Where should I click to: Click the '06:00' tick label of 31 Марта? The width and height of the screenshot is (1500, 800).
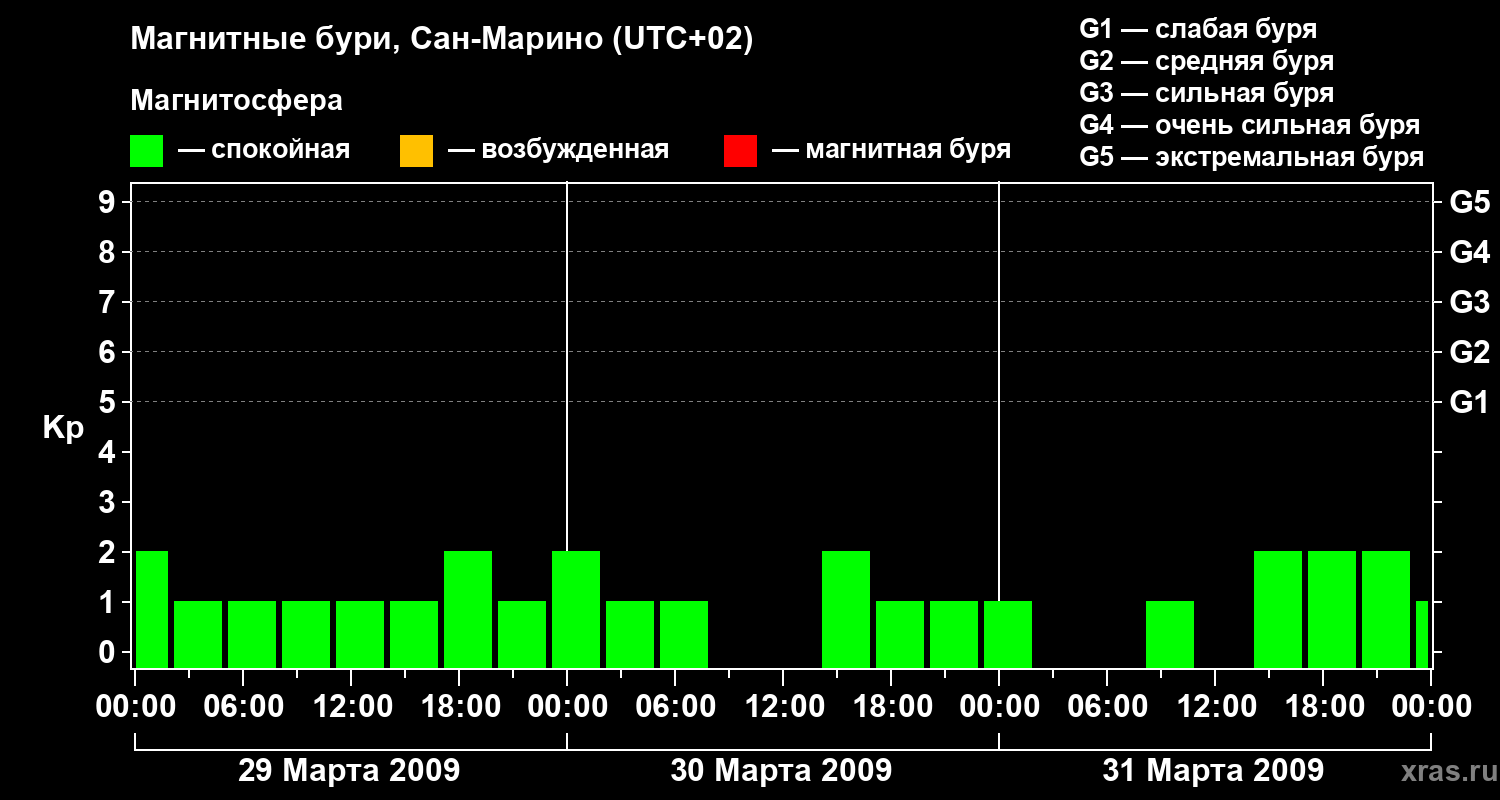coord(1107,706)
